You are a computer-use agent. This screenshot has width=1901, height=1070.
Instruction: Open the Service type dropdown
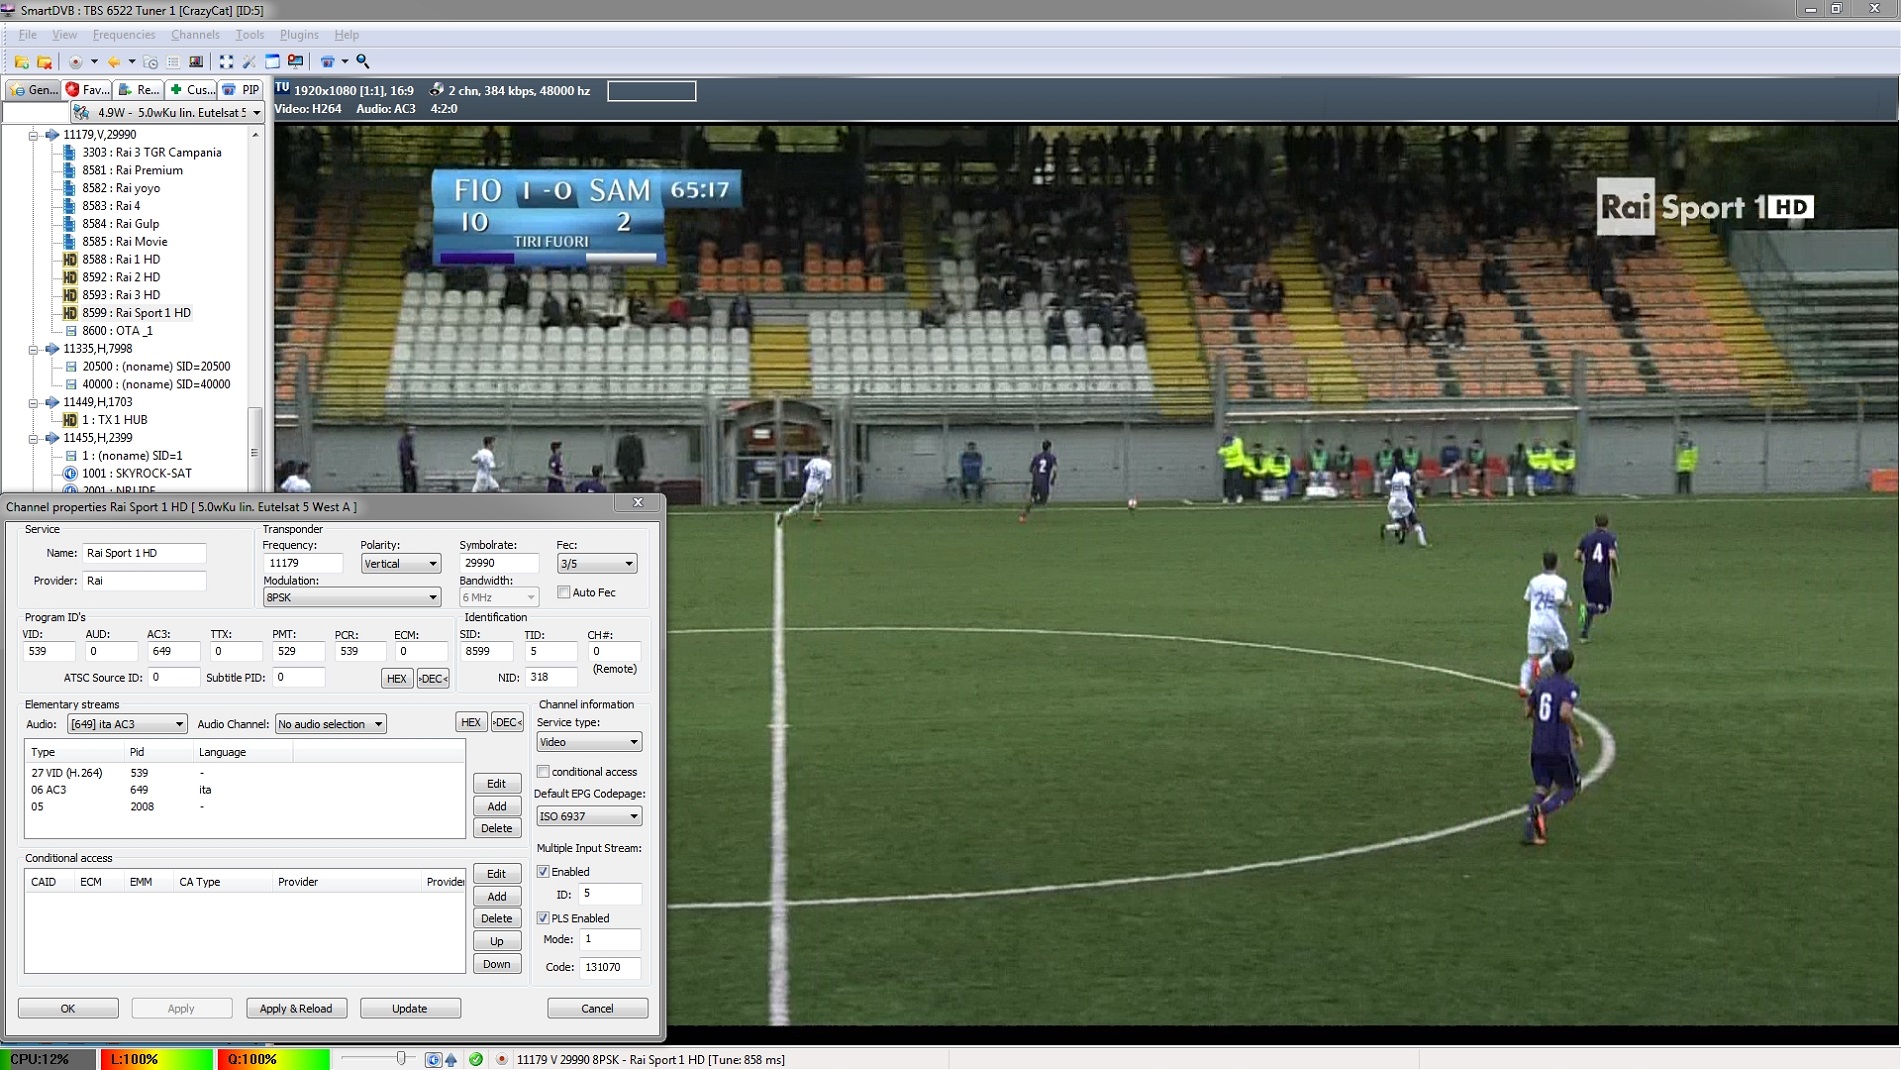(588, 742)
